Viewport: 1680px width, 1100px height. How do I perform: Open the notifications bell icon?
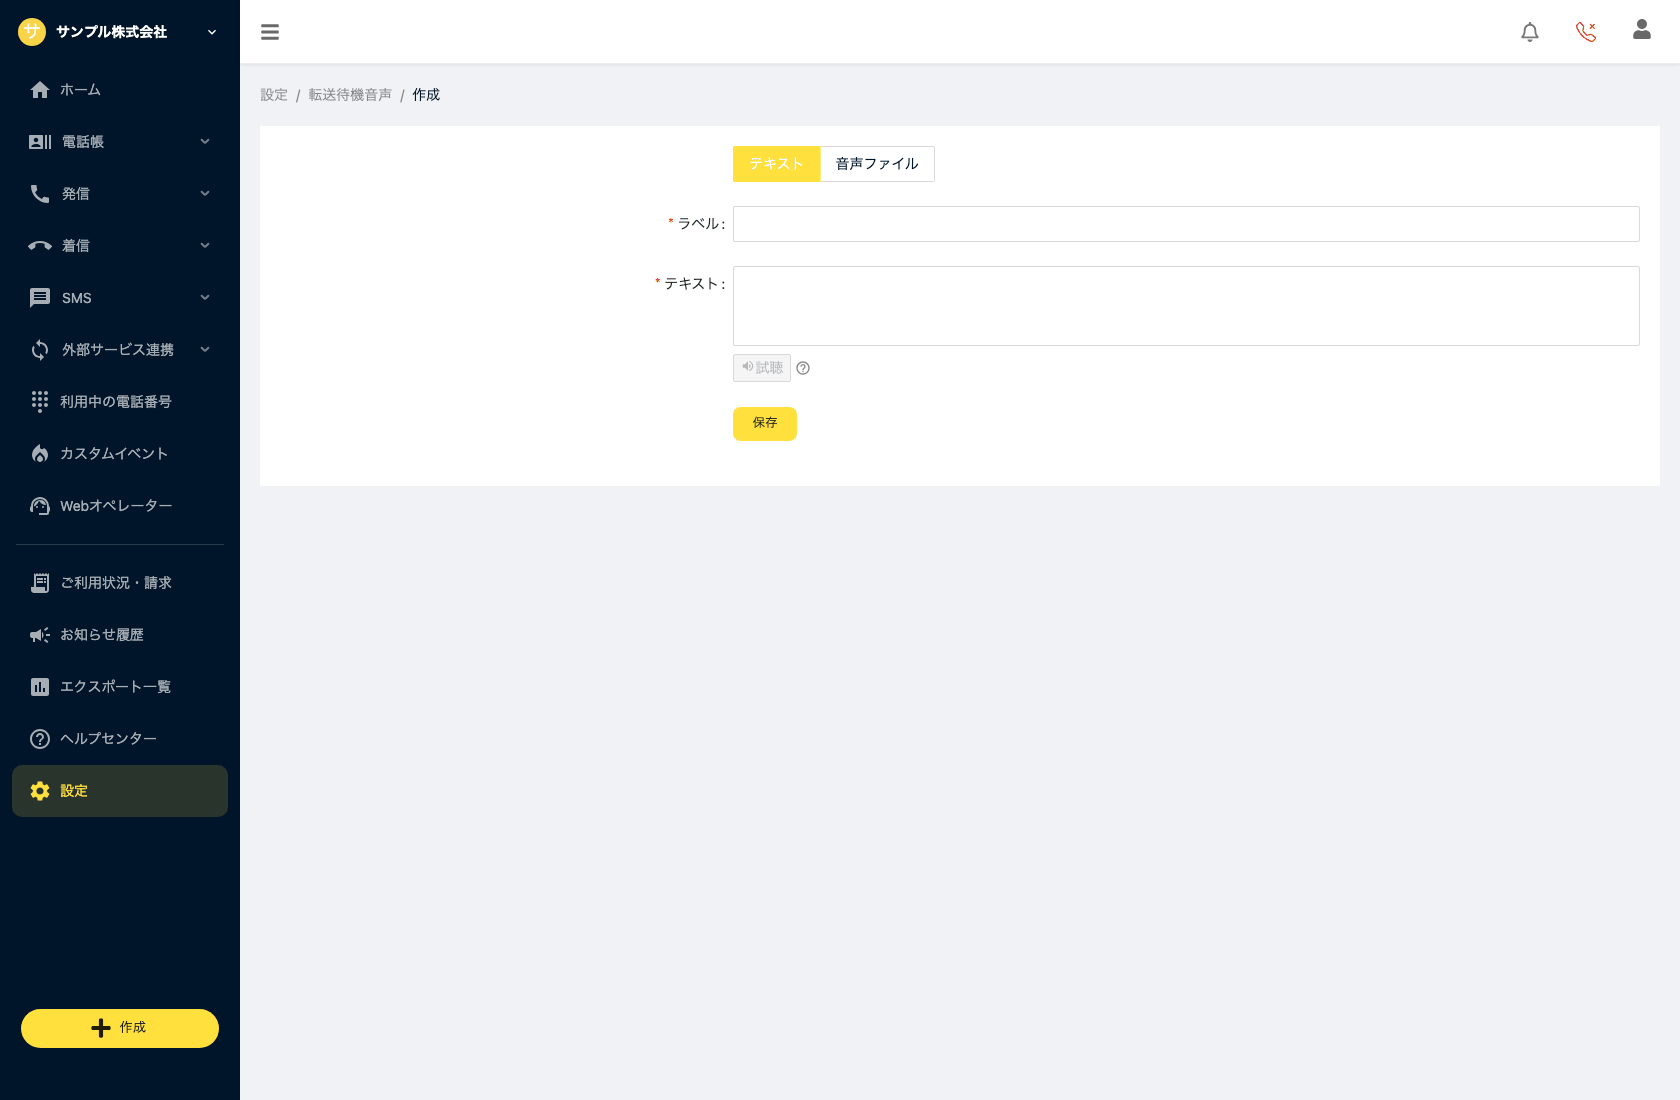1530,32
